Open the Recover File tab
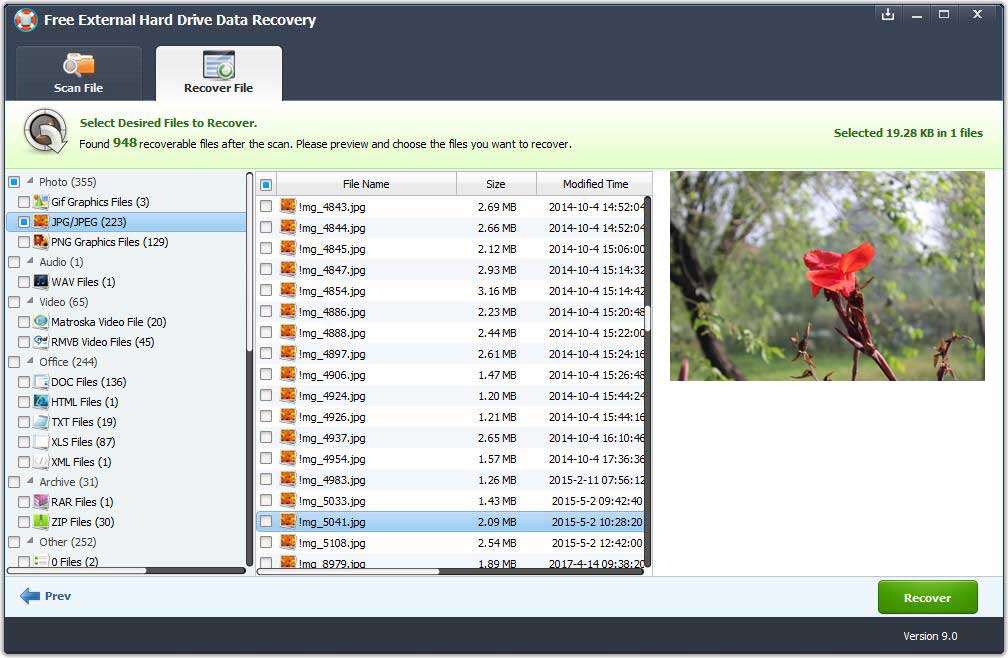Screen dimensions: 1008x658 click(218, 74)
